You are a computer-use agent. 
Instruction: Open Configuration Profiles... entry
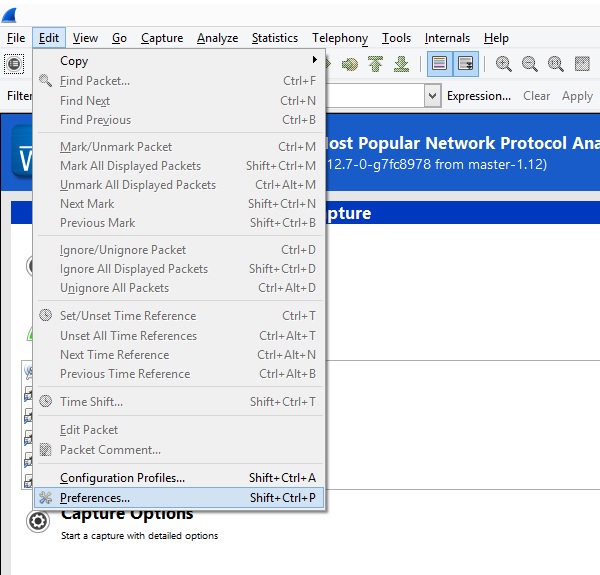point(179,477)
